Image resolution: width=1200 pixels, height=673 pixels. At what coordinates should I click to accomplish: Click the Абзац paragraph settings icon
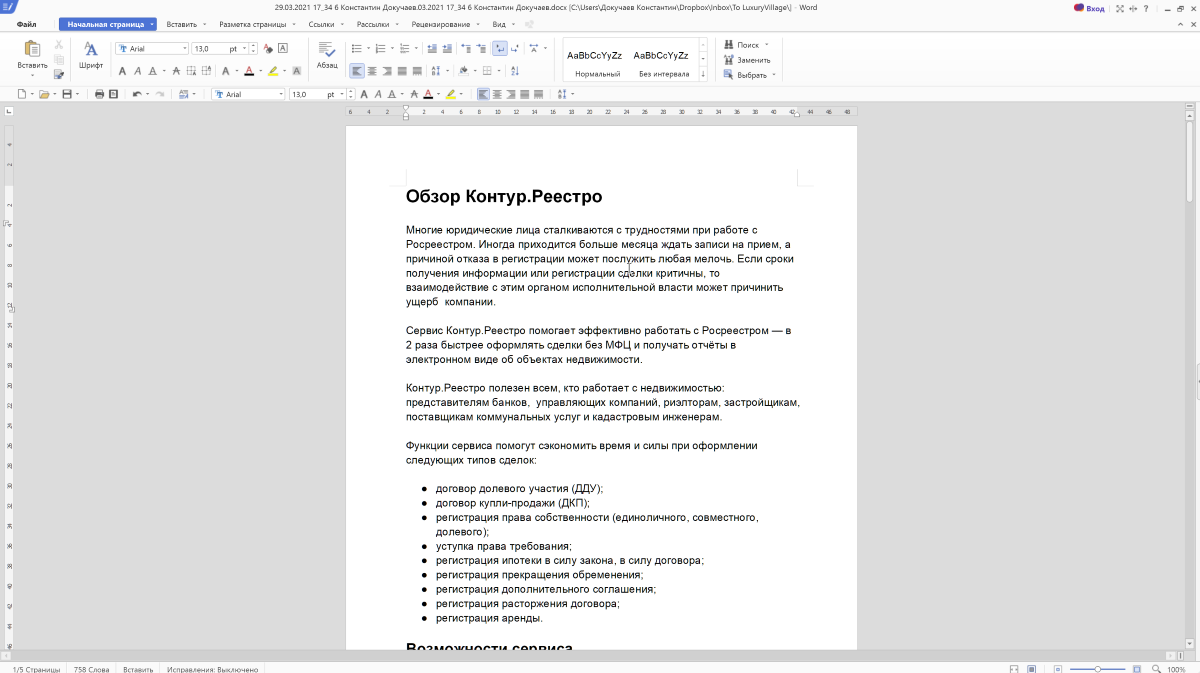(327, 55)
